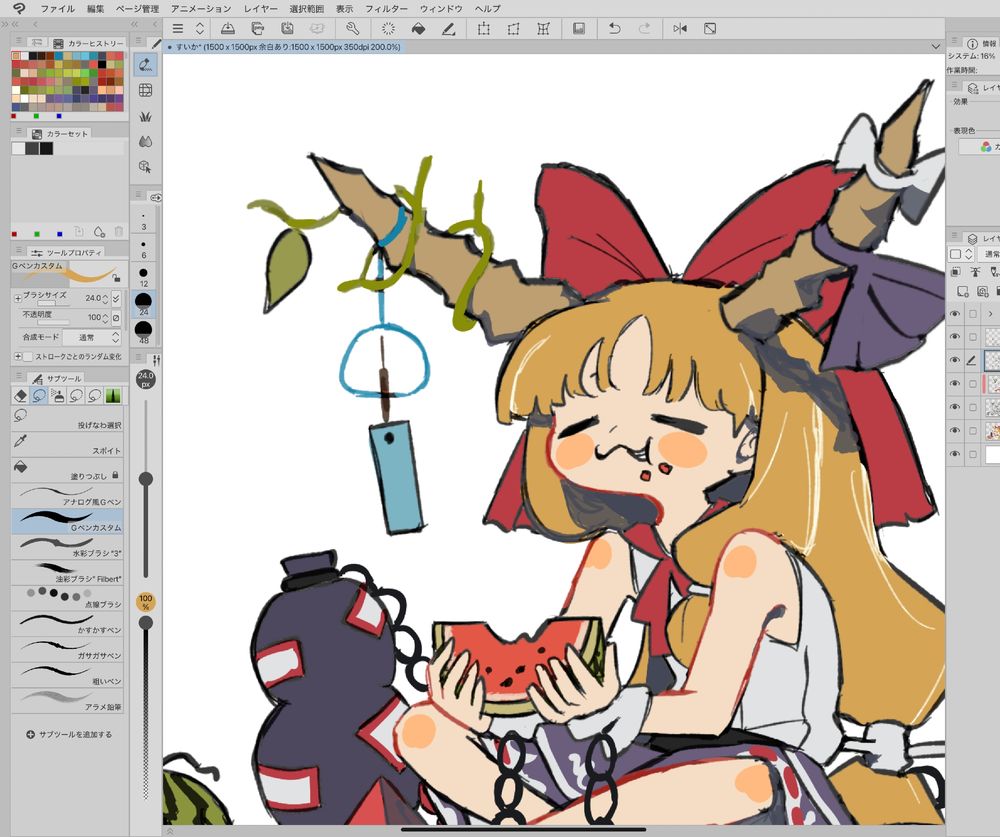This screenshot has width=1000, height=837.
Task: Pick the first swatch in color history
Action: pos(15,56)
